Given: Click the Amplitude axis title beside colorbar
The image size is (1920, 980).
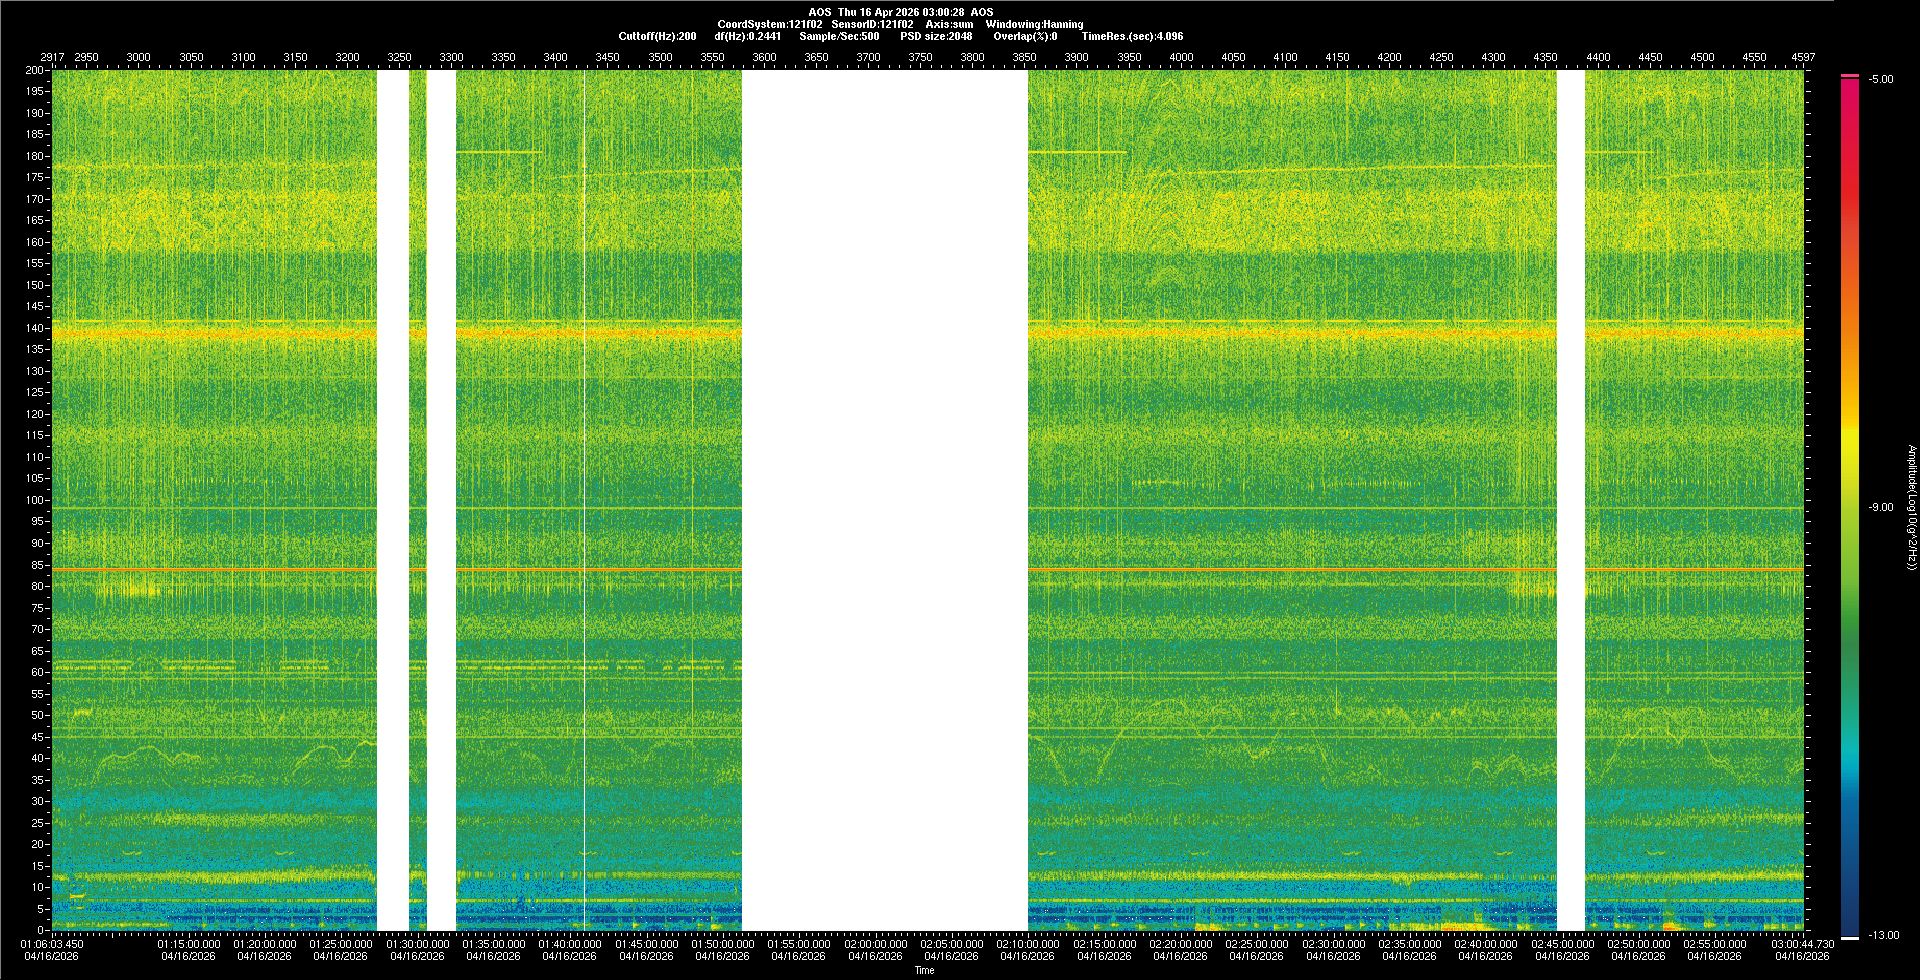Looking at the screenshot, I should coord(1911,507).
